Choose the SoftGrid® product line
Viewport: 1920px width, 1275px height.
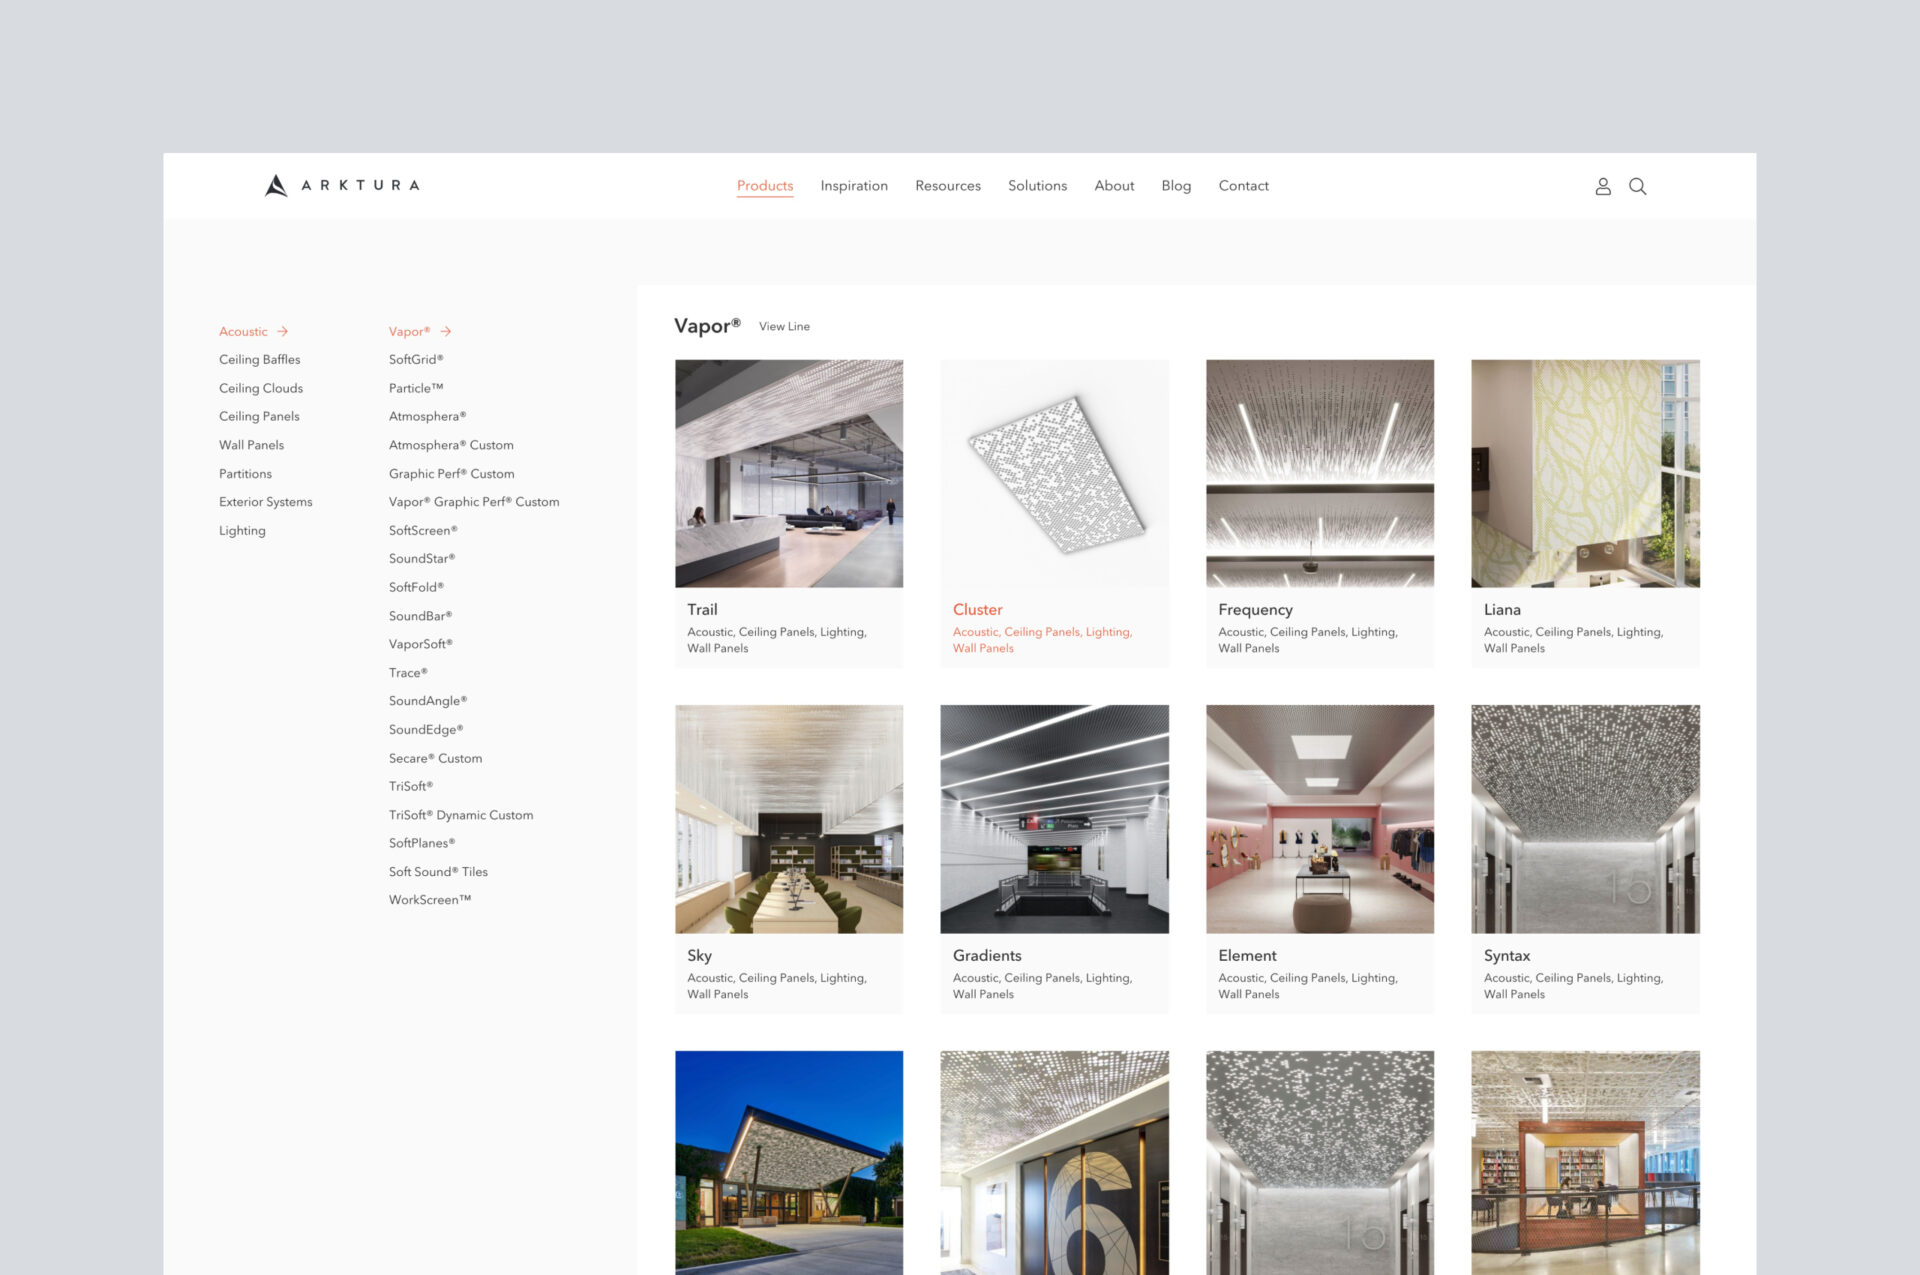(416, 360)
